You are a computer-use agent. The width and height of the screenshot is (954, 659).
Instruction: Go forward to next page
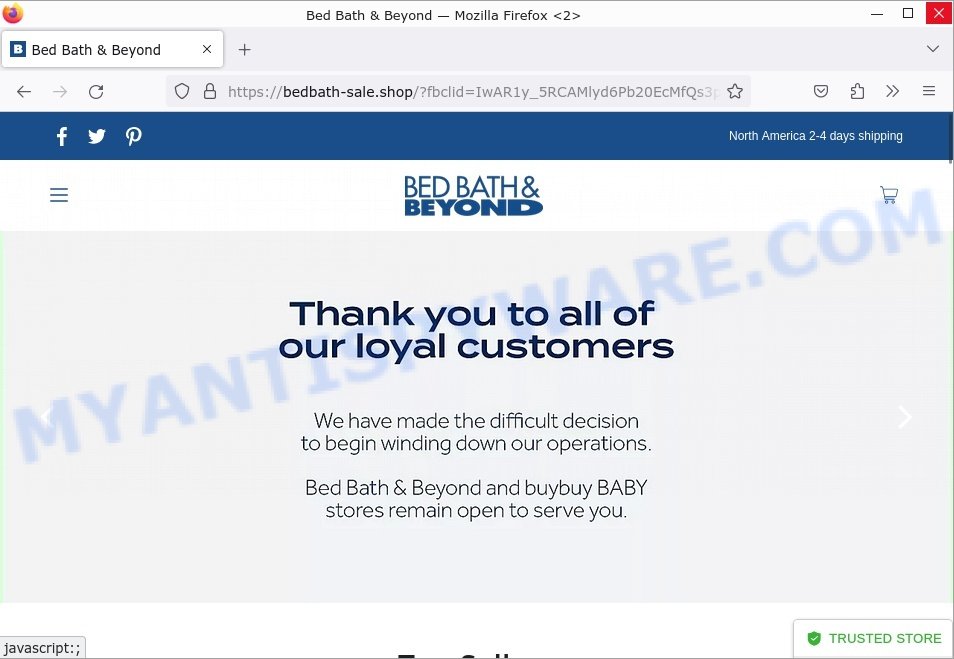(60, 91)
